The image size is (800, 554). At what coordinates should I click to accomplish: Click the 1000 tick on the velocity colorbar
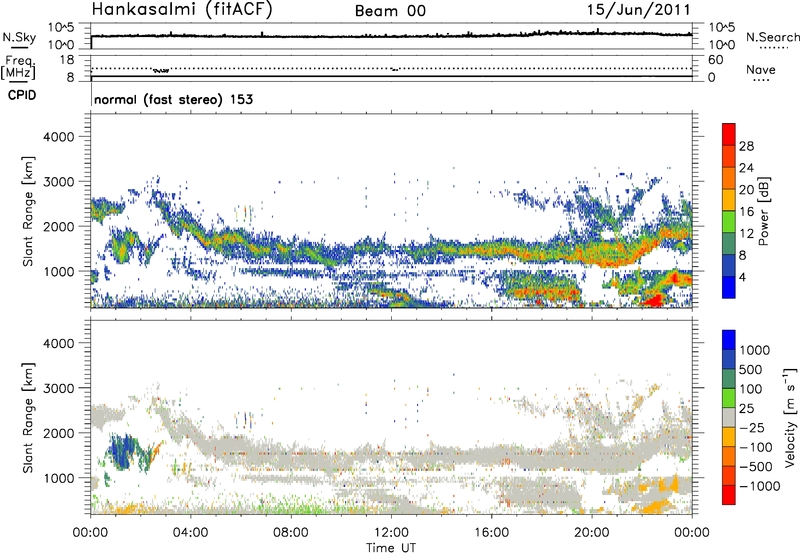[755, 350]
